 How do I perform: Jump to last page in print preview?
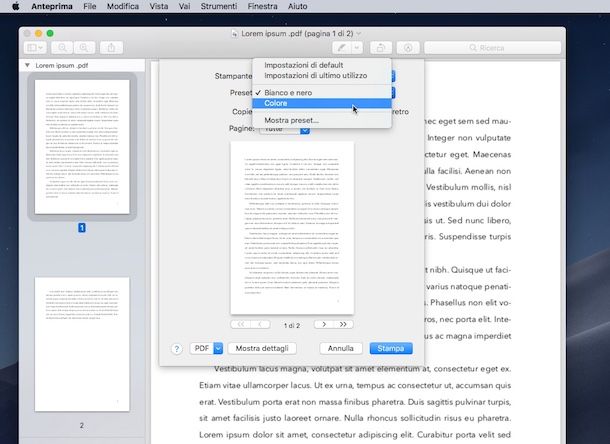[x=344, y=324]
